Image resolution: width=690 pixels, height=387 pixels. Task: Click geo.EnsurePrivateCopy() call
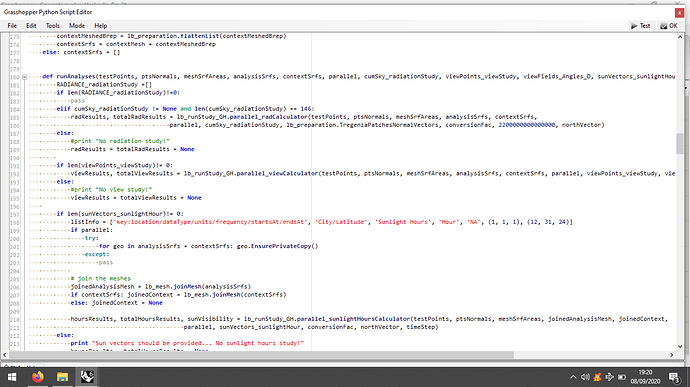(277, 246)
